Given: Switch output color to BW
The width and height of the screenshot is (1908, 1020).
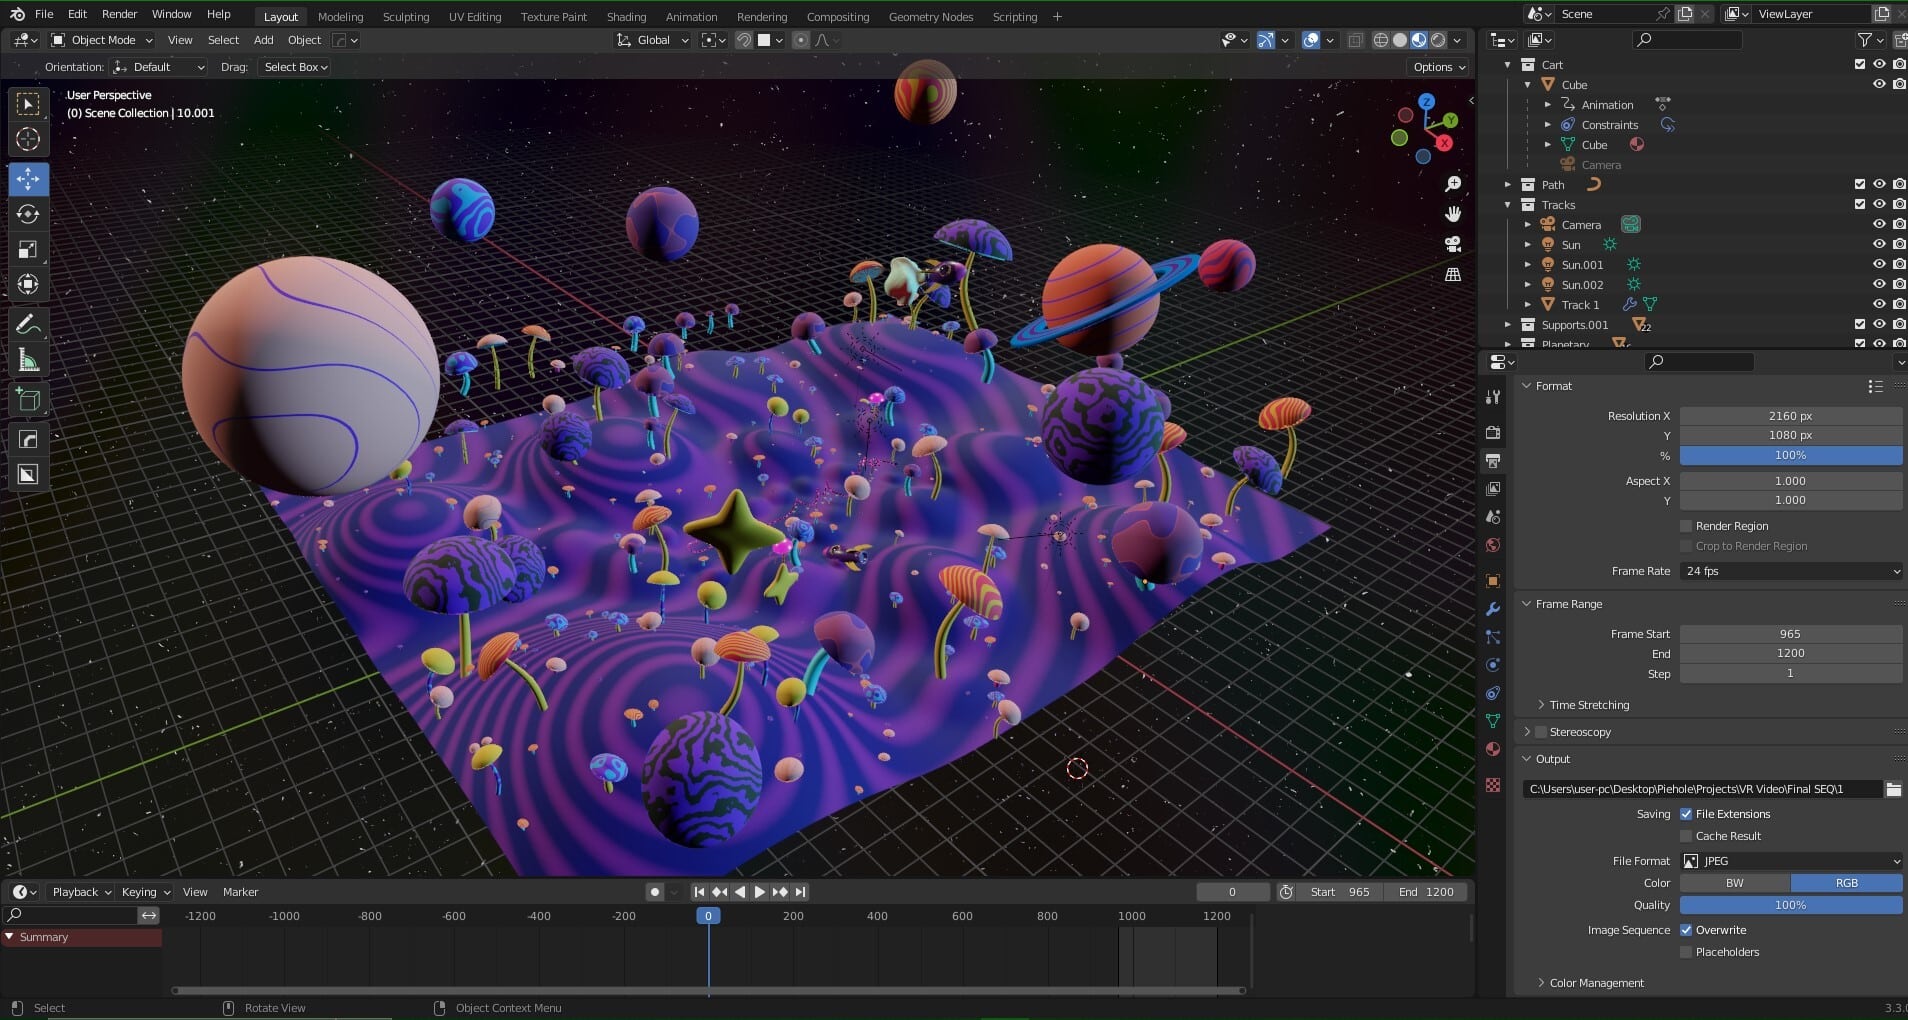Looking at the screenshot, I should (x=1734, y=883).
